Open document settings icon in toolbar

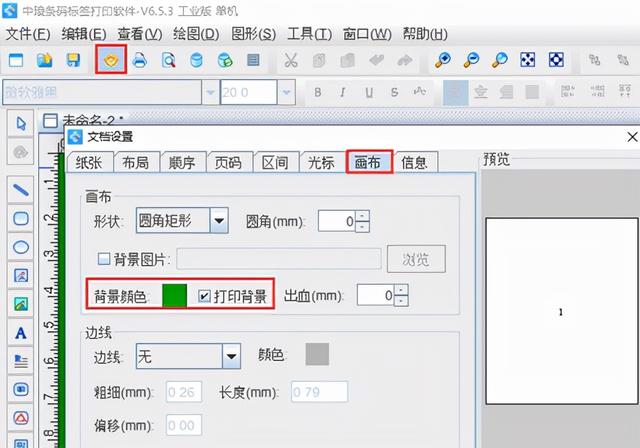[x=110, y=61]
